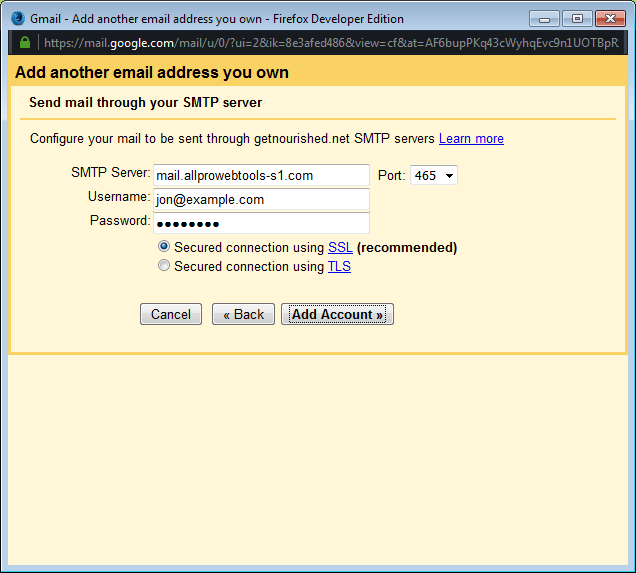636x573 pixels.
Task: Focus the SMTP Server input field
Action: [262, 175]
